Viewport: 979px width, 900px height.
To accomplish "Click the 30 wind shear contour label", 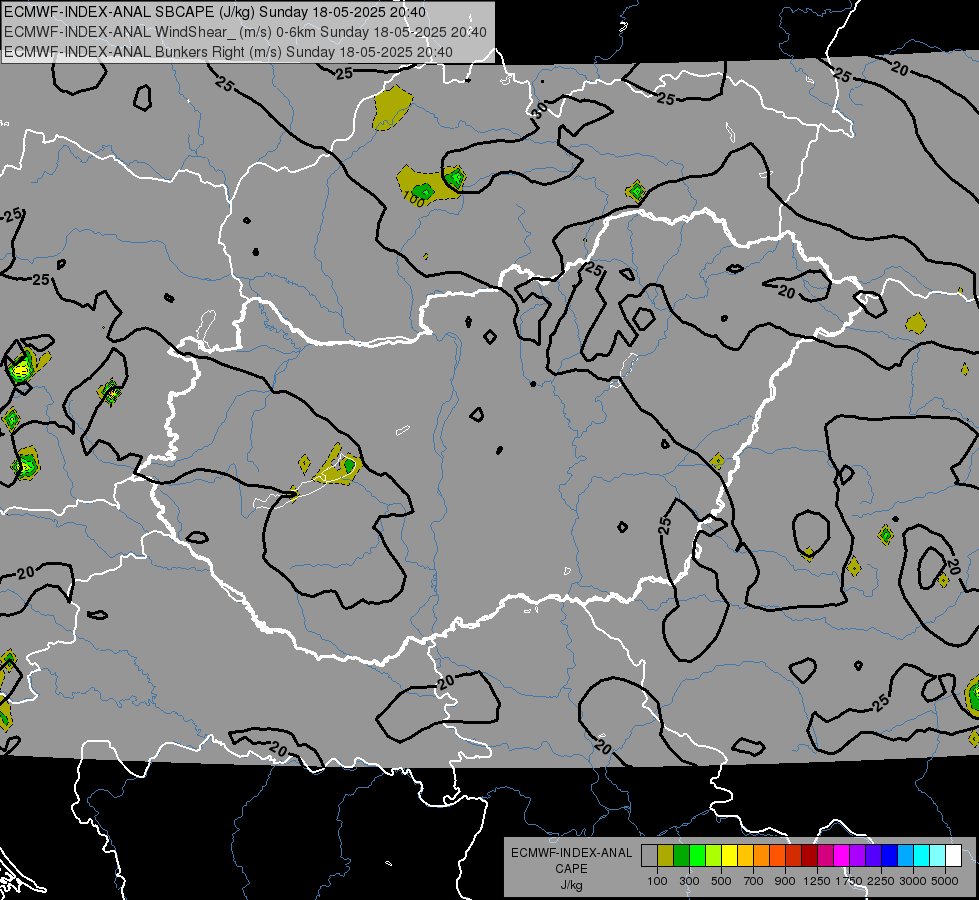I will [539, 110].
